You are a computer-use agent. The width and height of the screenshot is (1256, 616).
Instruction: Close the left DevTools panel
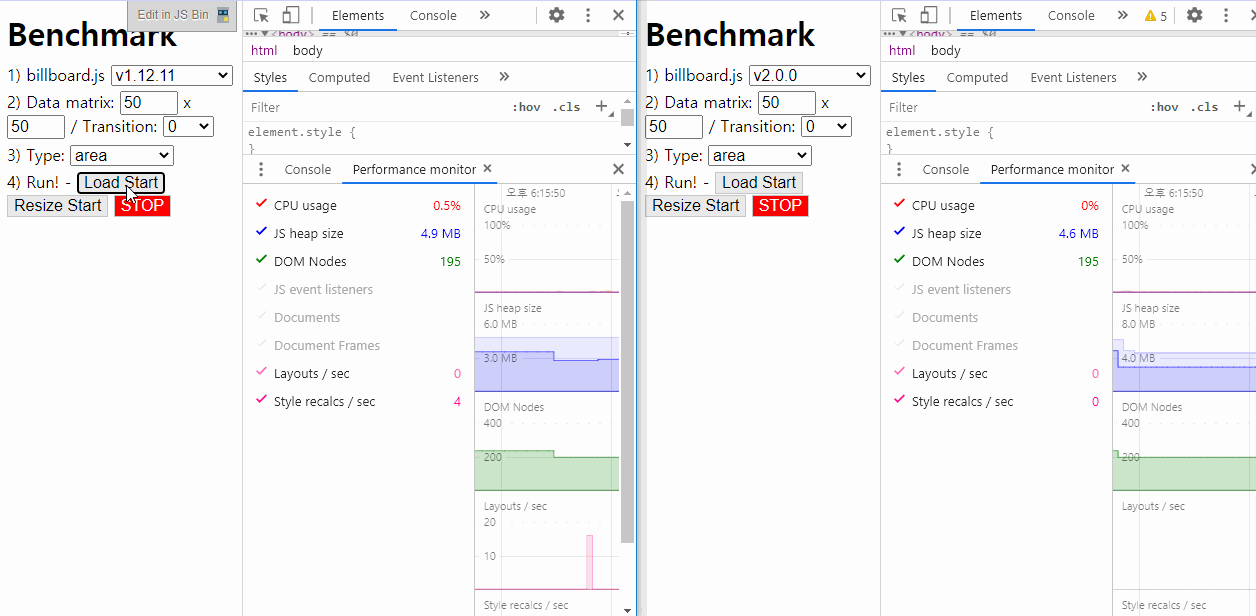coord(618,15)
